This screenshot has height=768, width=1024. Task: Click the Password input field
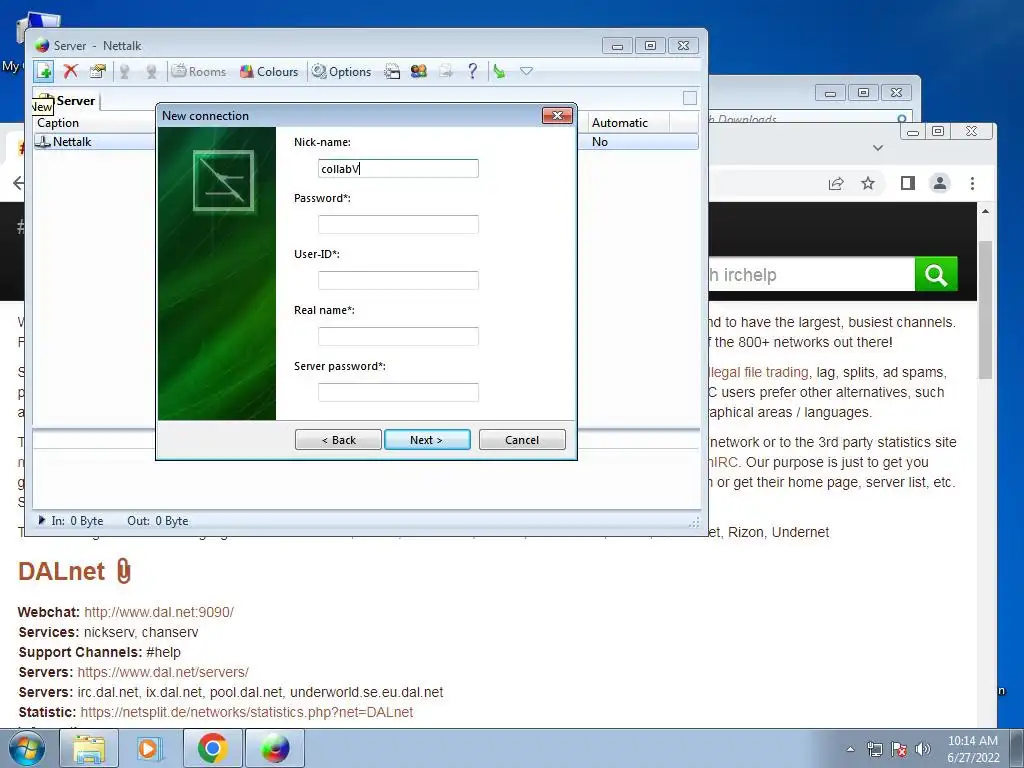click(398, 225)
